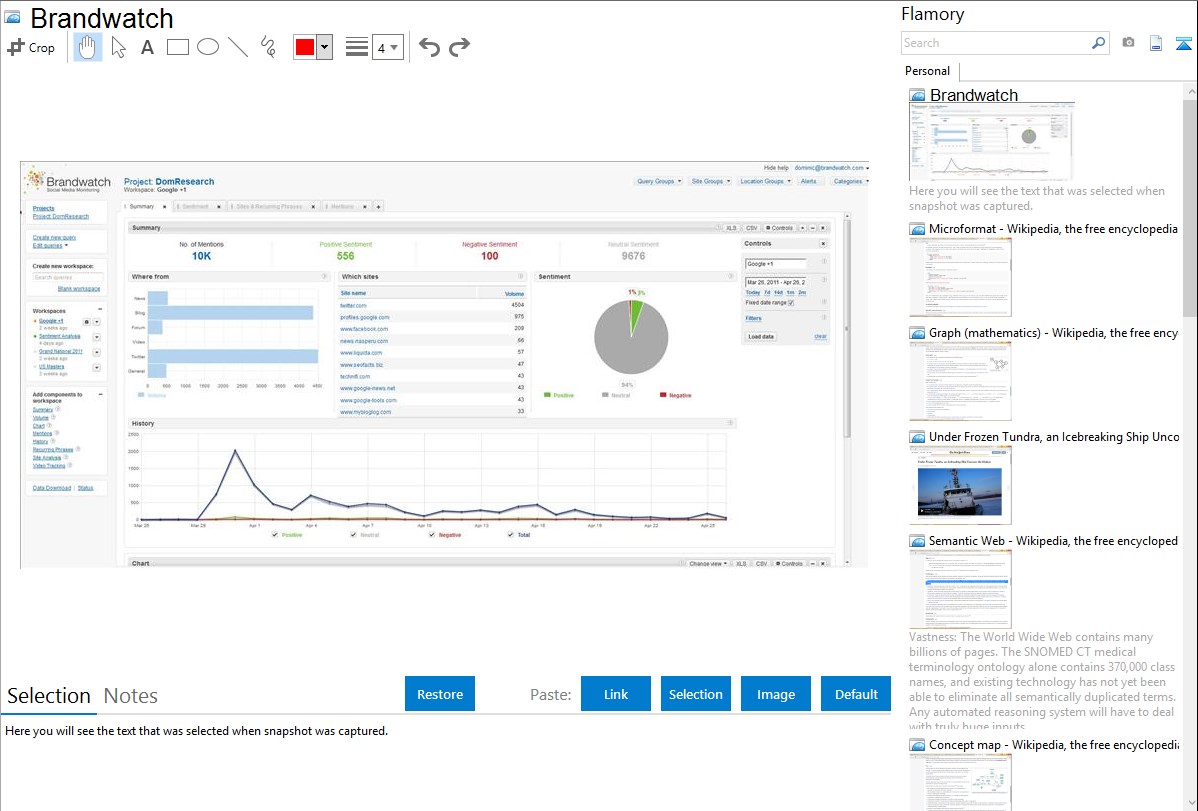Open the Graph (mathematics) snapshot thumbnail
This screenshot has height=811, width=1198.
pyautogui.click(x=960, y=381)
